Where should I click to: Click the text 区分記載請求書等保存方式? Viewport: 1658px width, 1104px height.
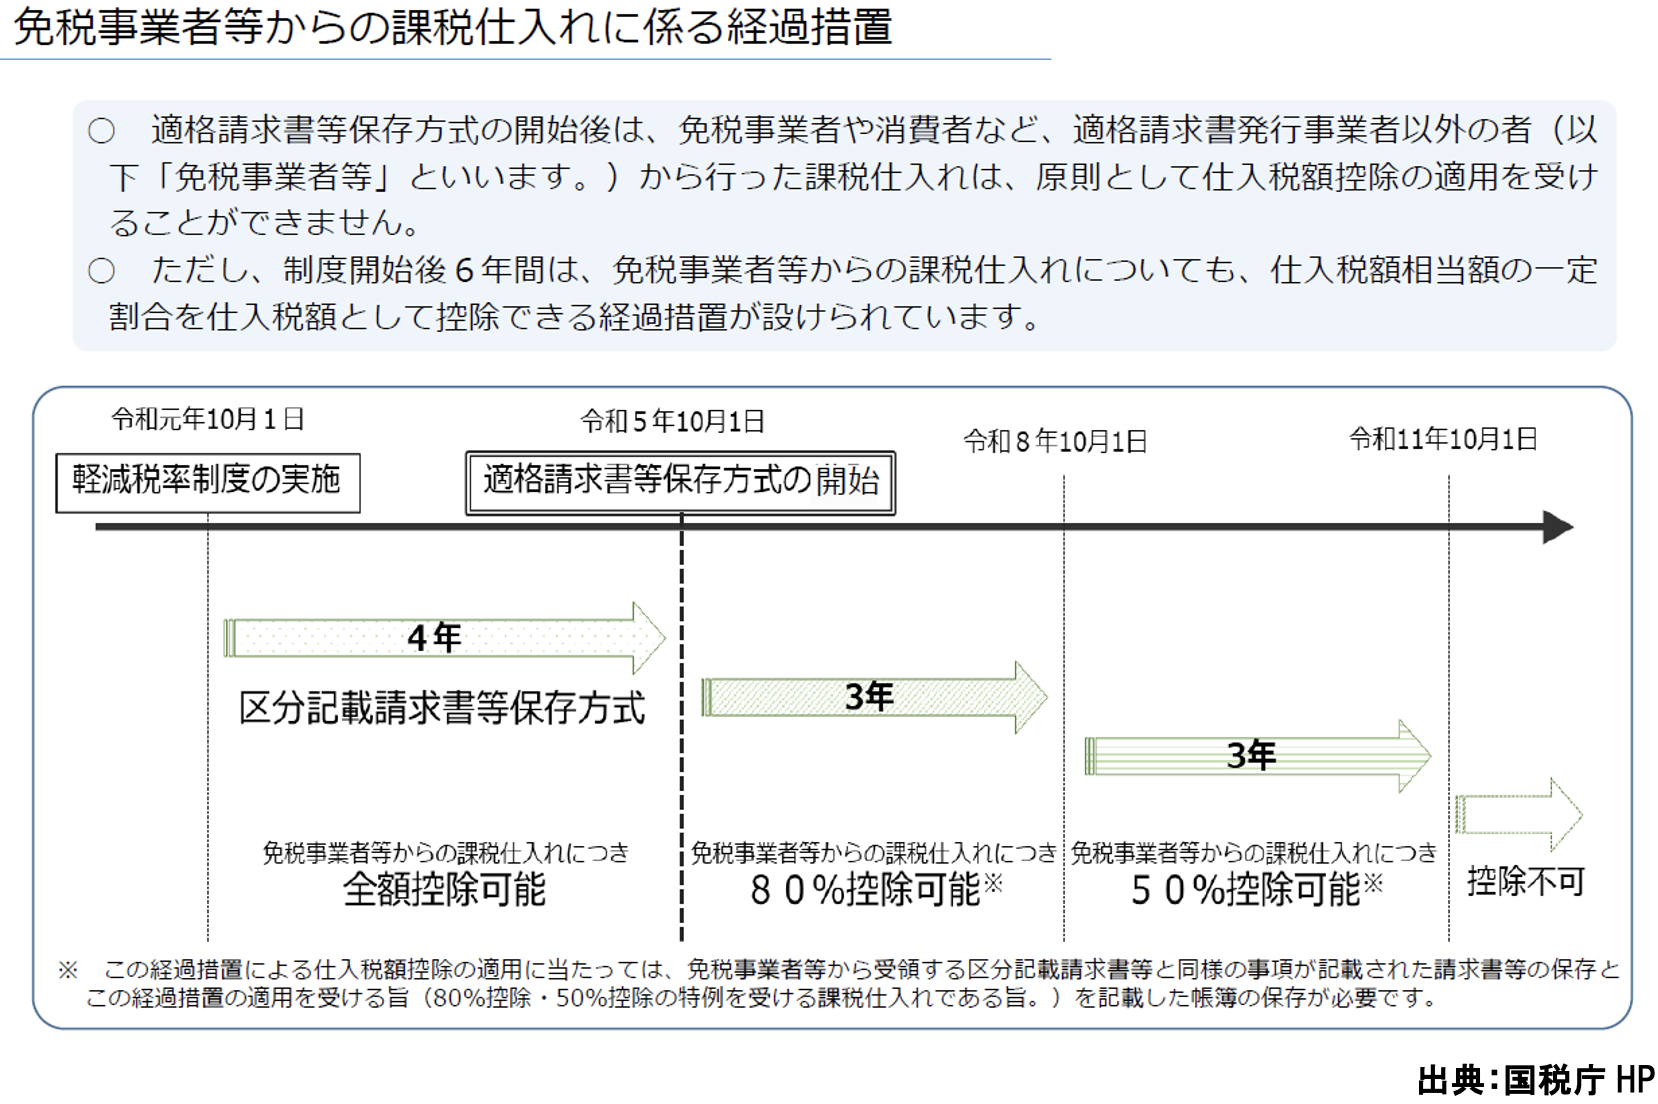pos(442,709)
